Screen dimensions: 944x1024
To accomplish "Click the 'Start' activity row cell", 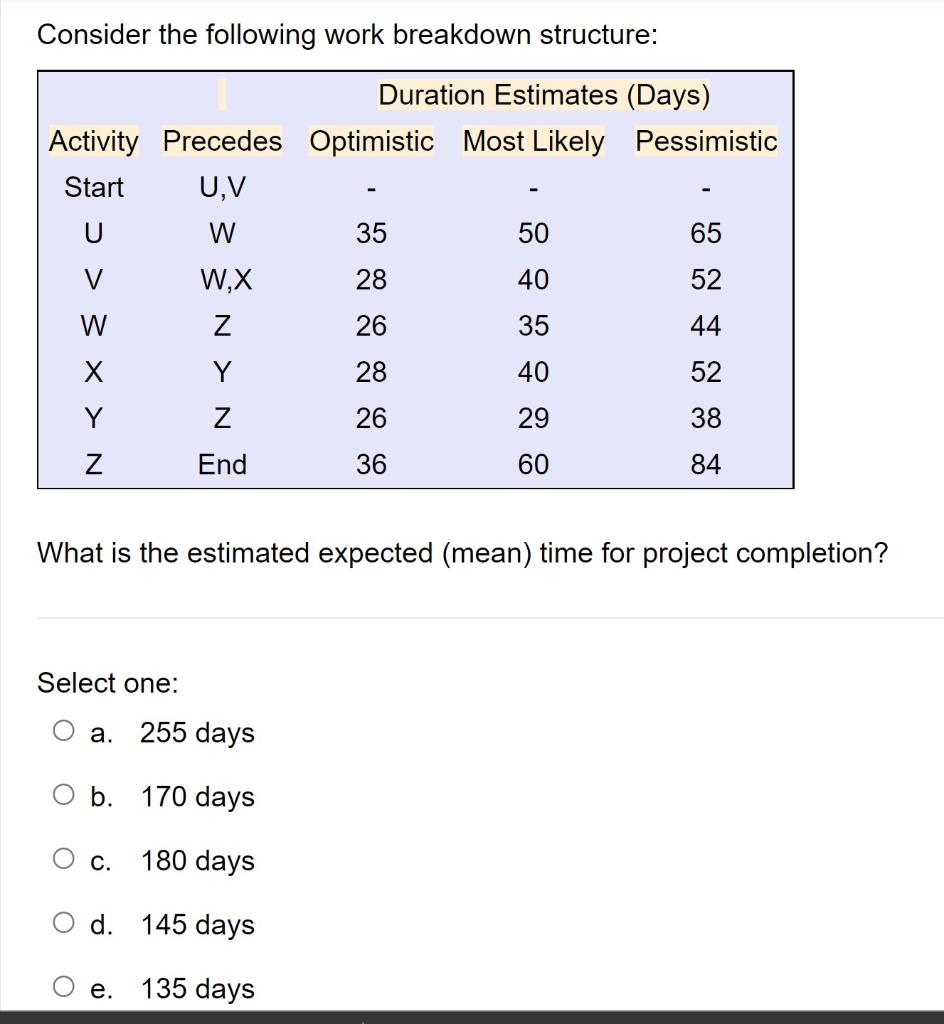I will 92,187.
